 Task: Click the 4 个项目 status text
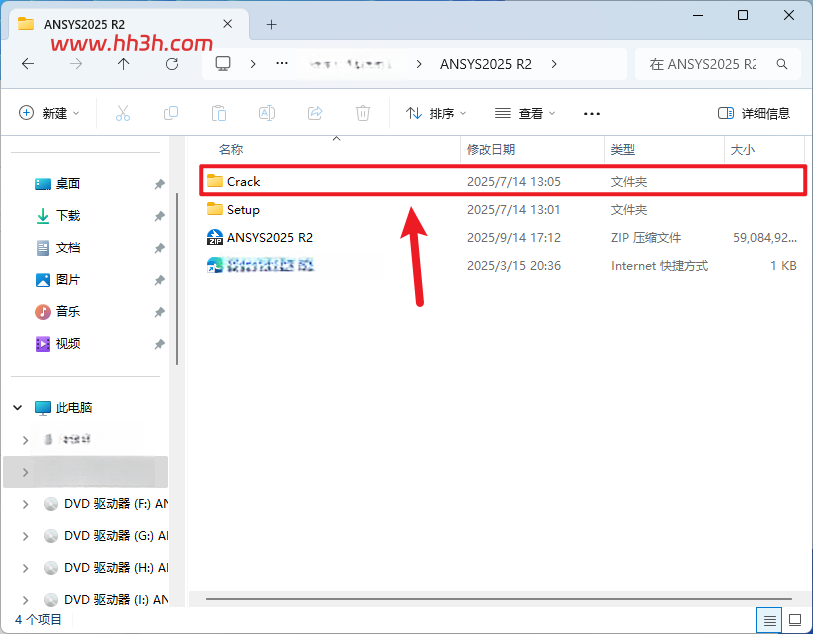tap(38, 619)
